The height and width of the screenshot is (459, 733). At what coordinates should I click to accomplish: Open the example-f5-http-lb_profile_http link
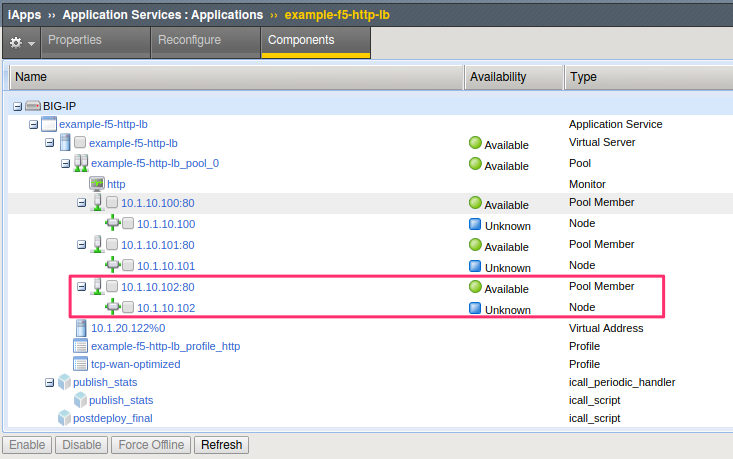point(165,346)
